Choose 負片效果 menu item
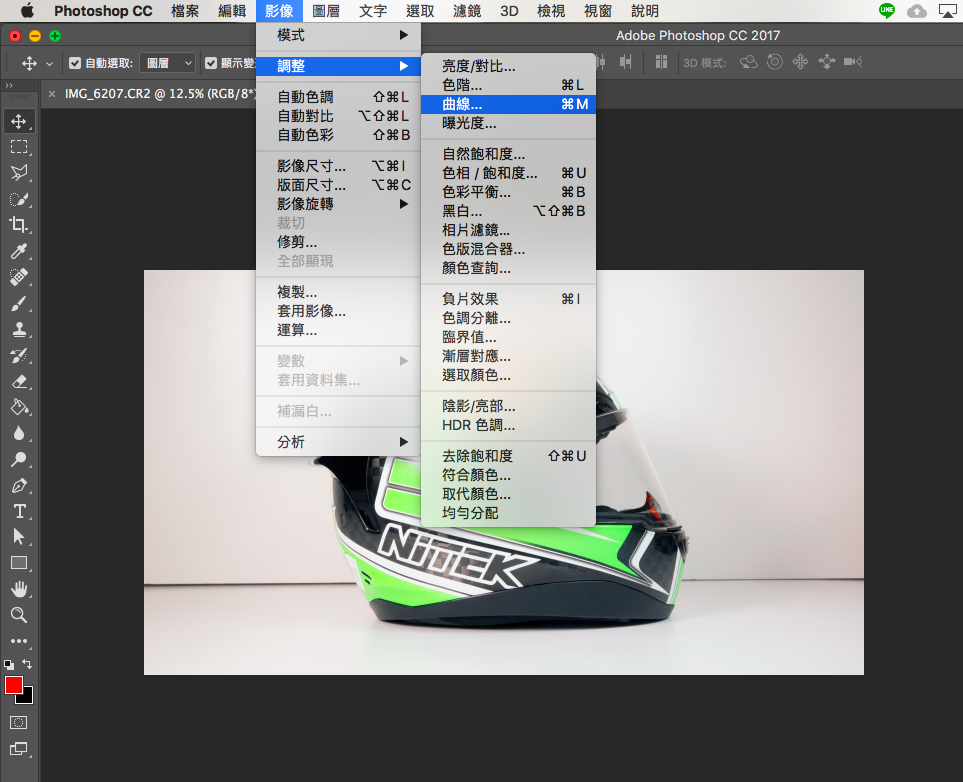963x782 pixels. pyautogui.click(x=509, y=299)
